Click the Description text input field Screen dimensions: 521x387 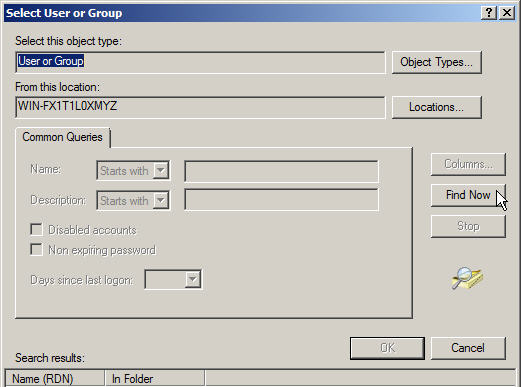click(281, 200)
